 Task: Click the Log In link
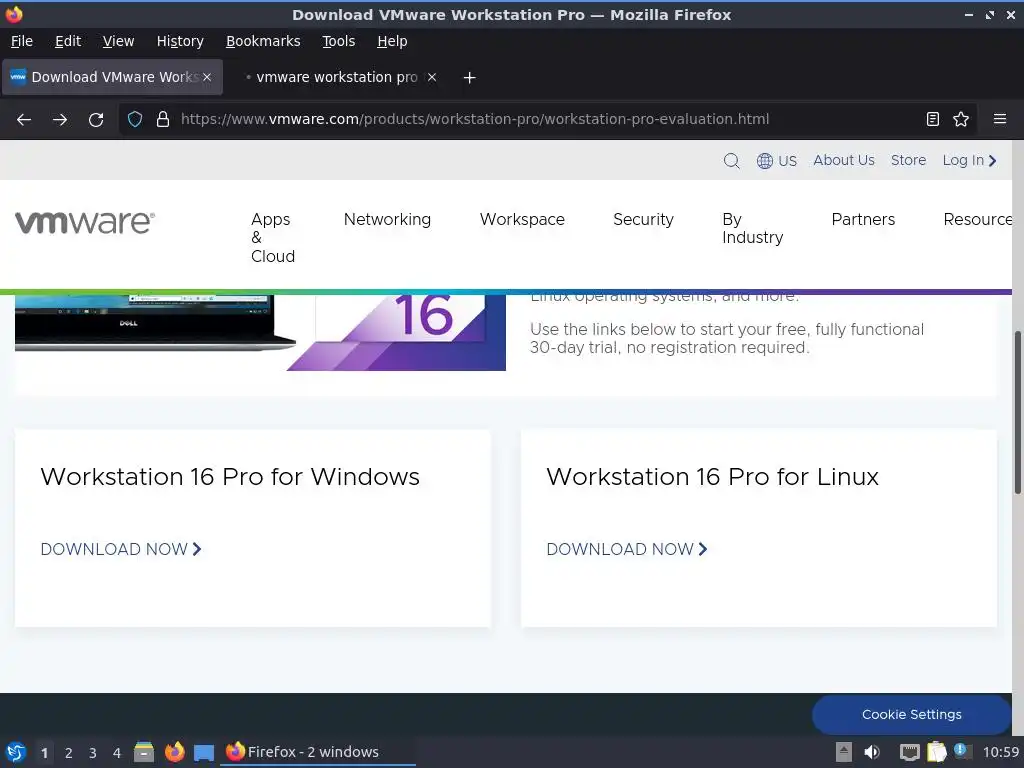click(969, 161)
